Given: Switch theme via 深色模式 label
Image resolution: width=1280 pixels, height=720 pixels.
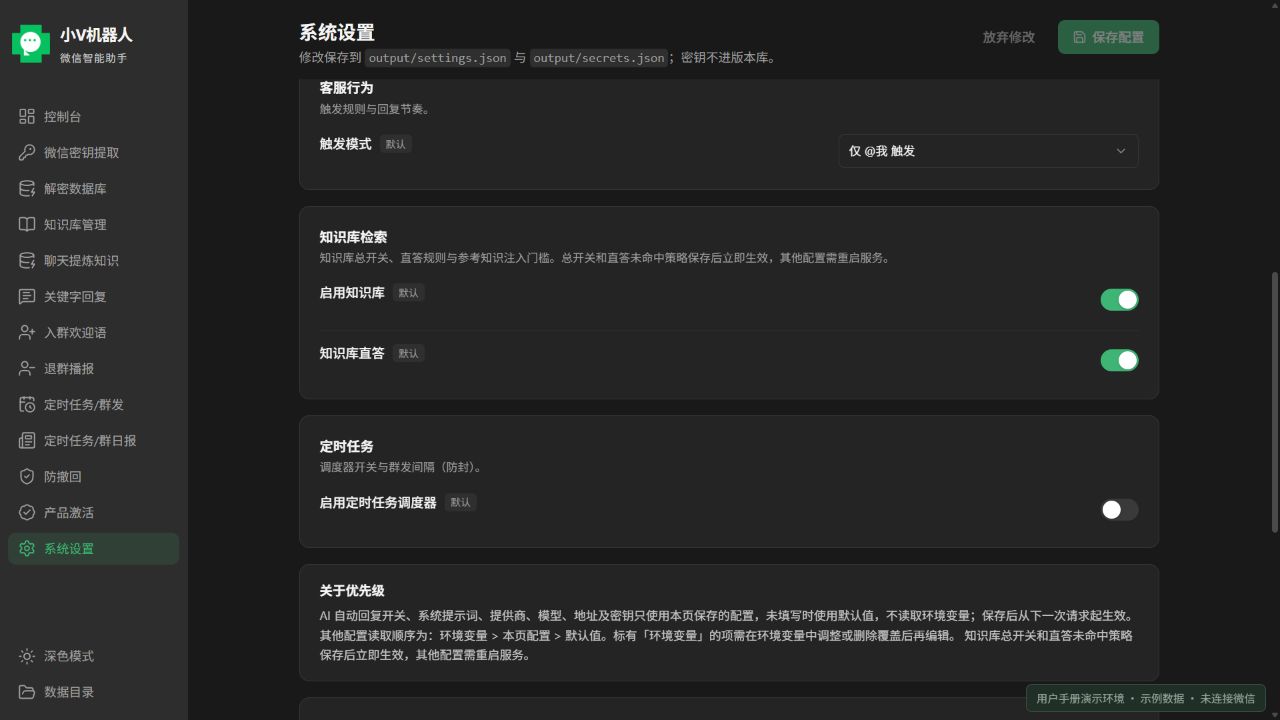Looking at the screenshot, I should 69,657.
